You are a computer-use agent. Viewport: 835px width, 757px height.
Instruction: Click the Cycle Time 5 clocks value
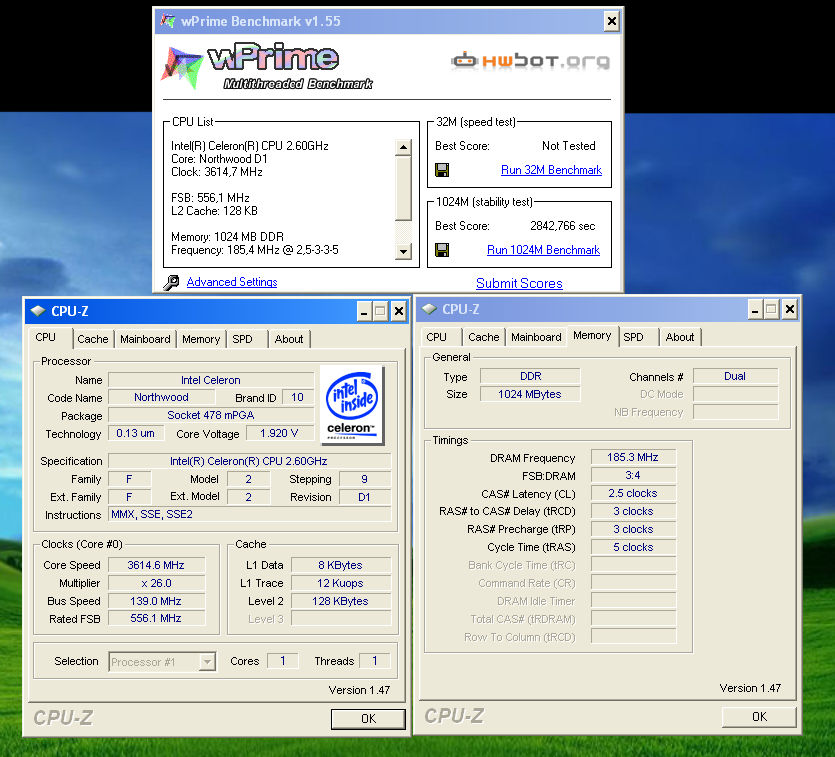click(x=633, y=547)
